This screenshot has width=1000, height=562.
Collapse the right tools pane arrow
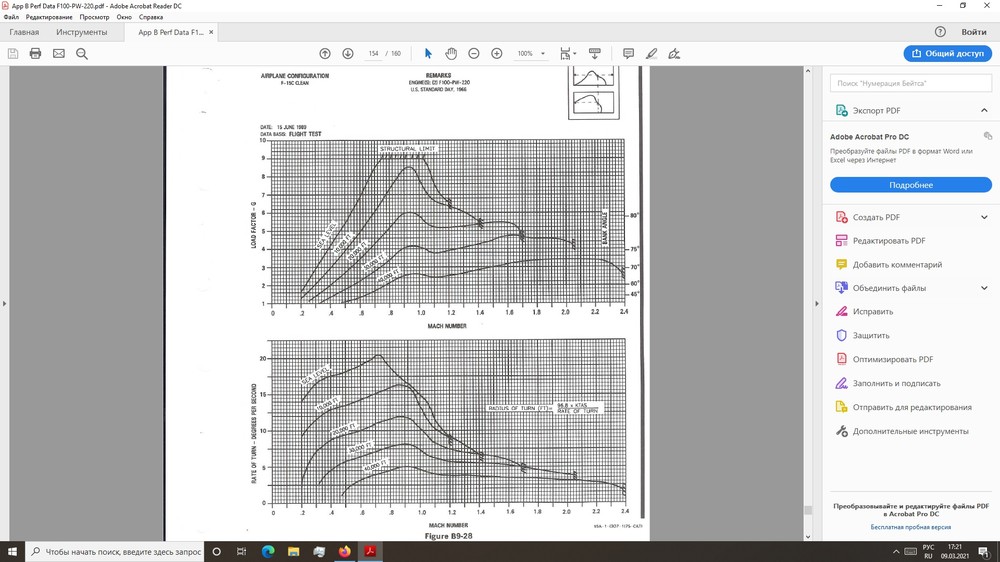click(x=817, y=303)
